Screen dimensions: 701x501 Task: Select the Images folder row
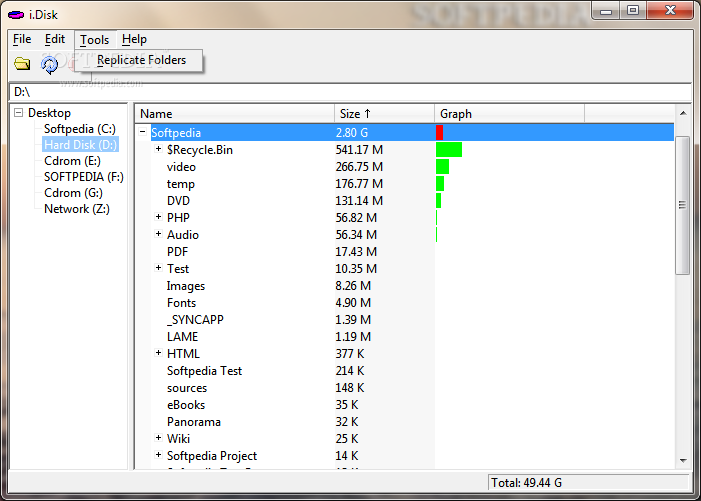[x=405, y=286]
